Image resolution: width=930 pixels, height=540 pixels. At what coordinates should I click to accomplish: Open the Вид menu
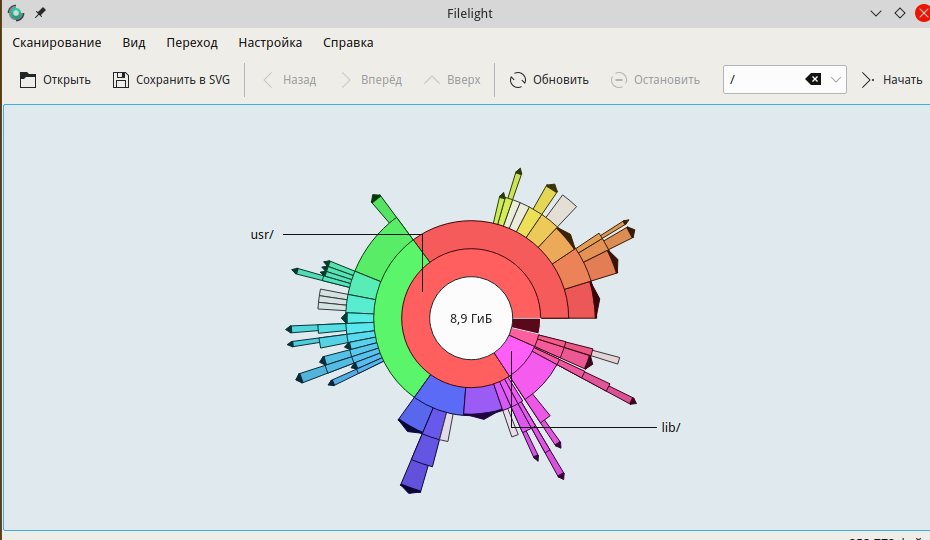(x=134, y=43)
